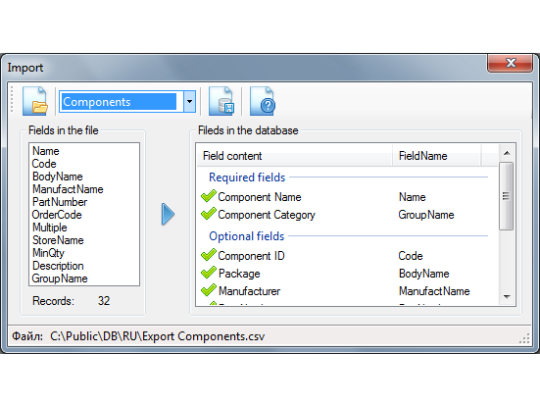Open file with the folder document icon

[x=35, y=102]
